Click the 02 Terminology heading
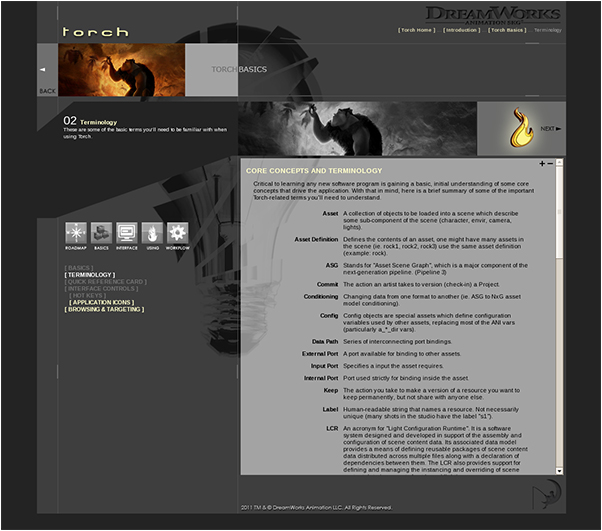Screen dimensions: 602x531 (90, 121)
